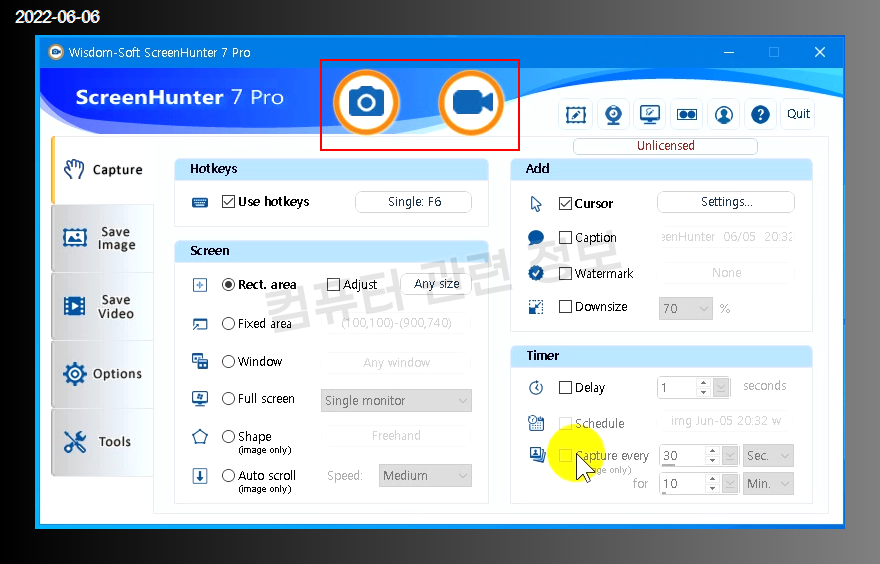Select the Rect. area radio button
This screenshot has width=880, height=564.
point(228,285)
